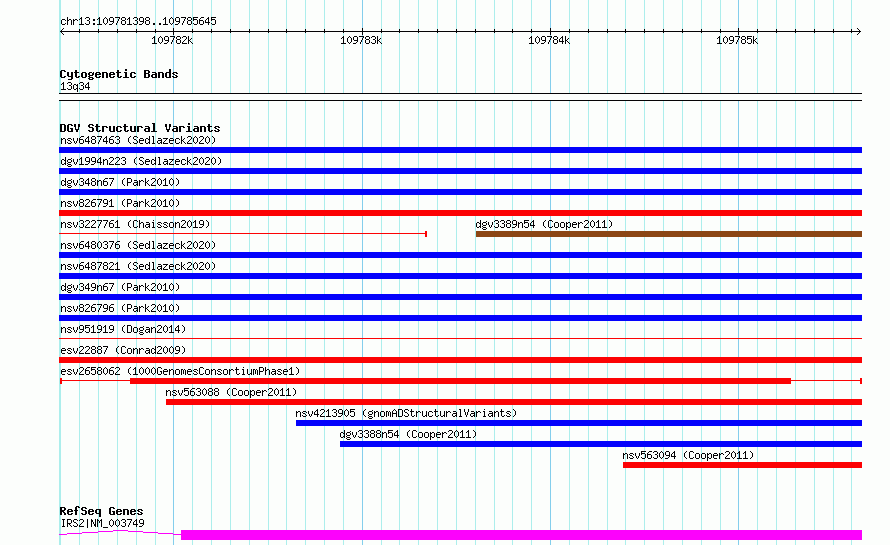Open the IRS2|NM_003749 gene label
This screenshot has height=545, width=890.
pyautogui.click(x=102, y=523)
